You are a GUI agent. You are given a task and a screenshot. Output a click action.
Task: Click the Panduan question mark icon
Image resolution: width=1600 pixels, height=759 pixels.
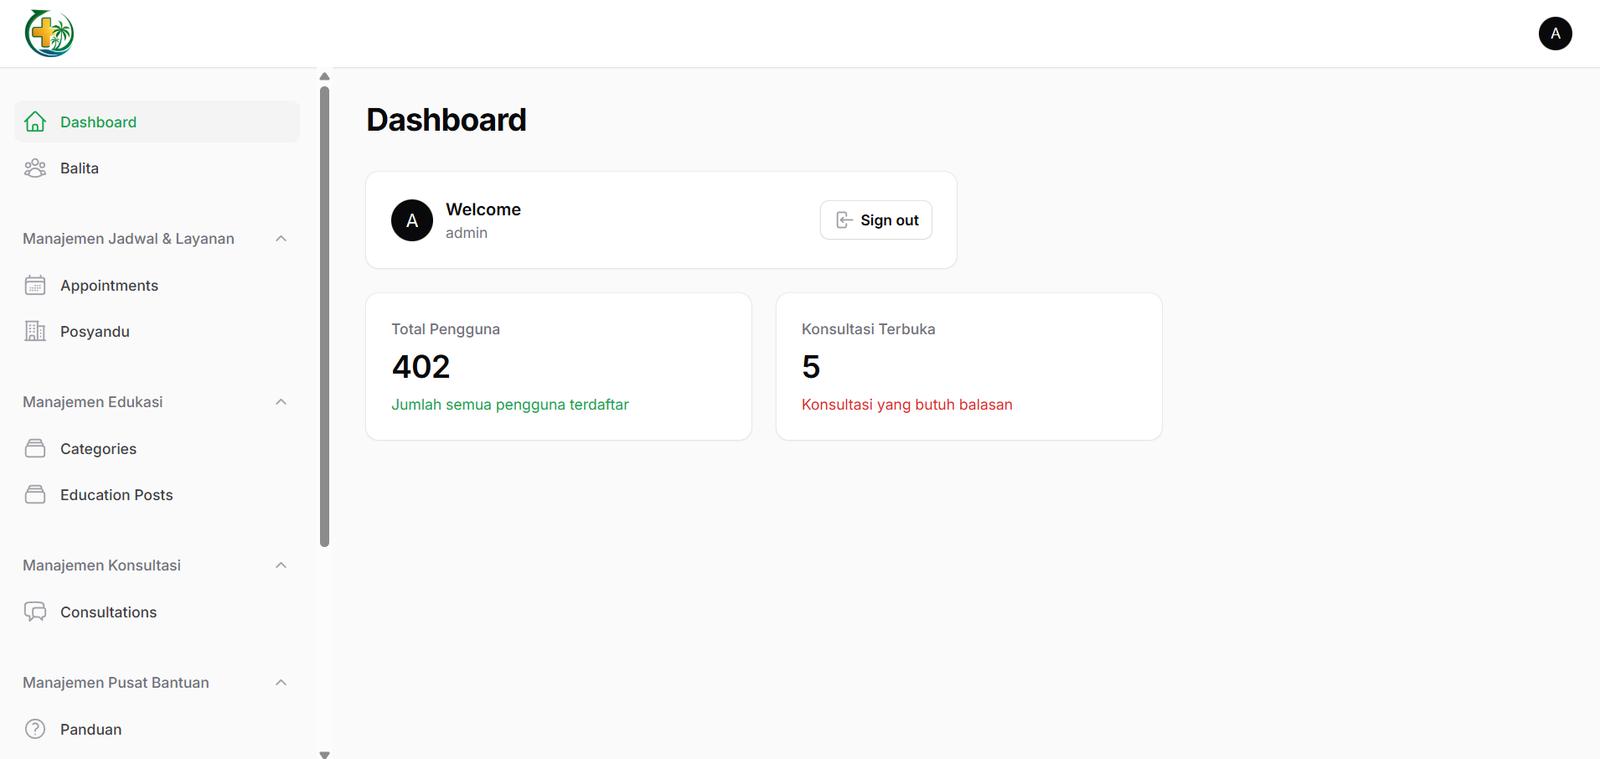pyautogui.click(x=35, y=729)
